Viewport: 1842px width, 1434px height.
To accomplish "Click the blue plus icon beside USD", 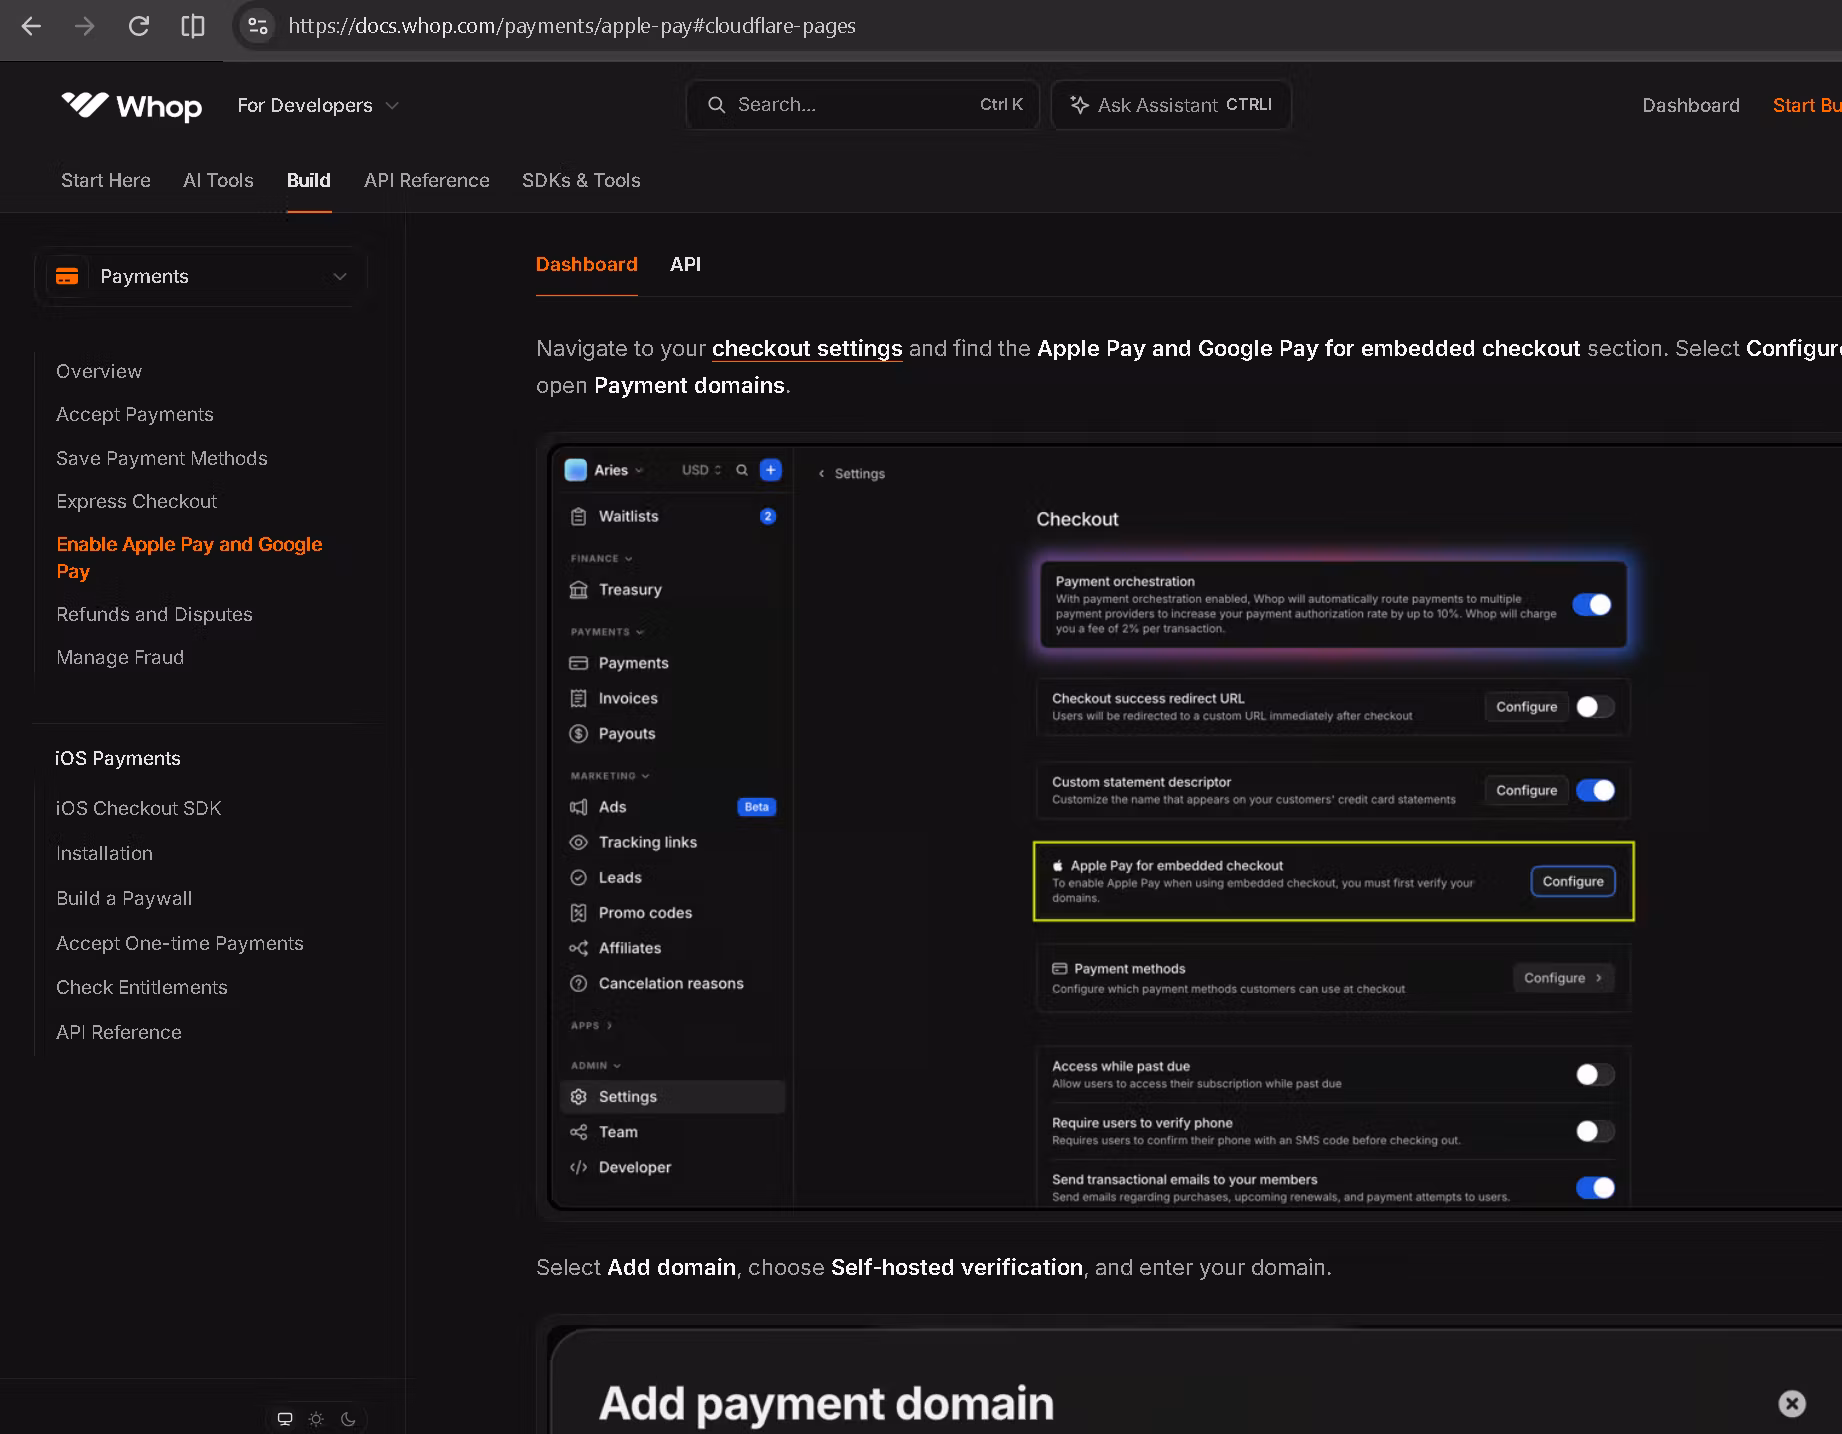I will pyautogui.click(x=771, y=470).
